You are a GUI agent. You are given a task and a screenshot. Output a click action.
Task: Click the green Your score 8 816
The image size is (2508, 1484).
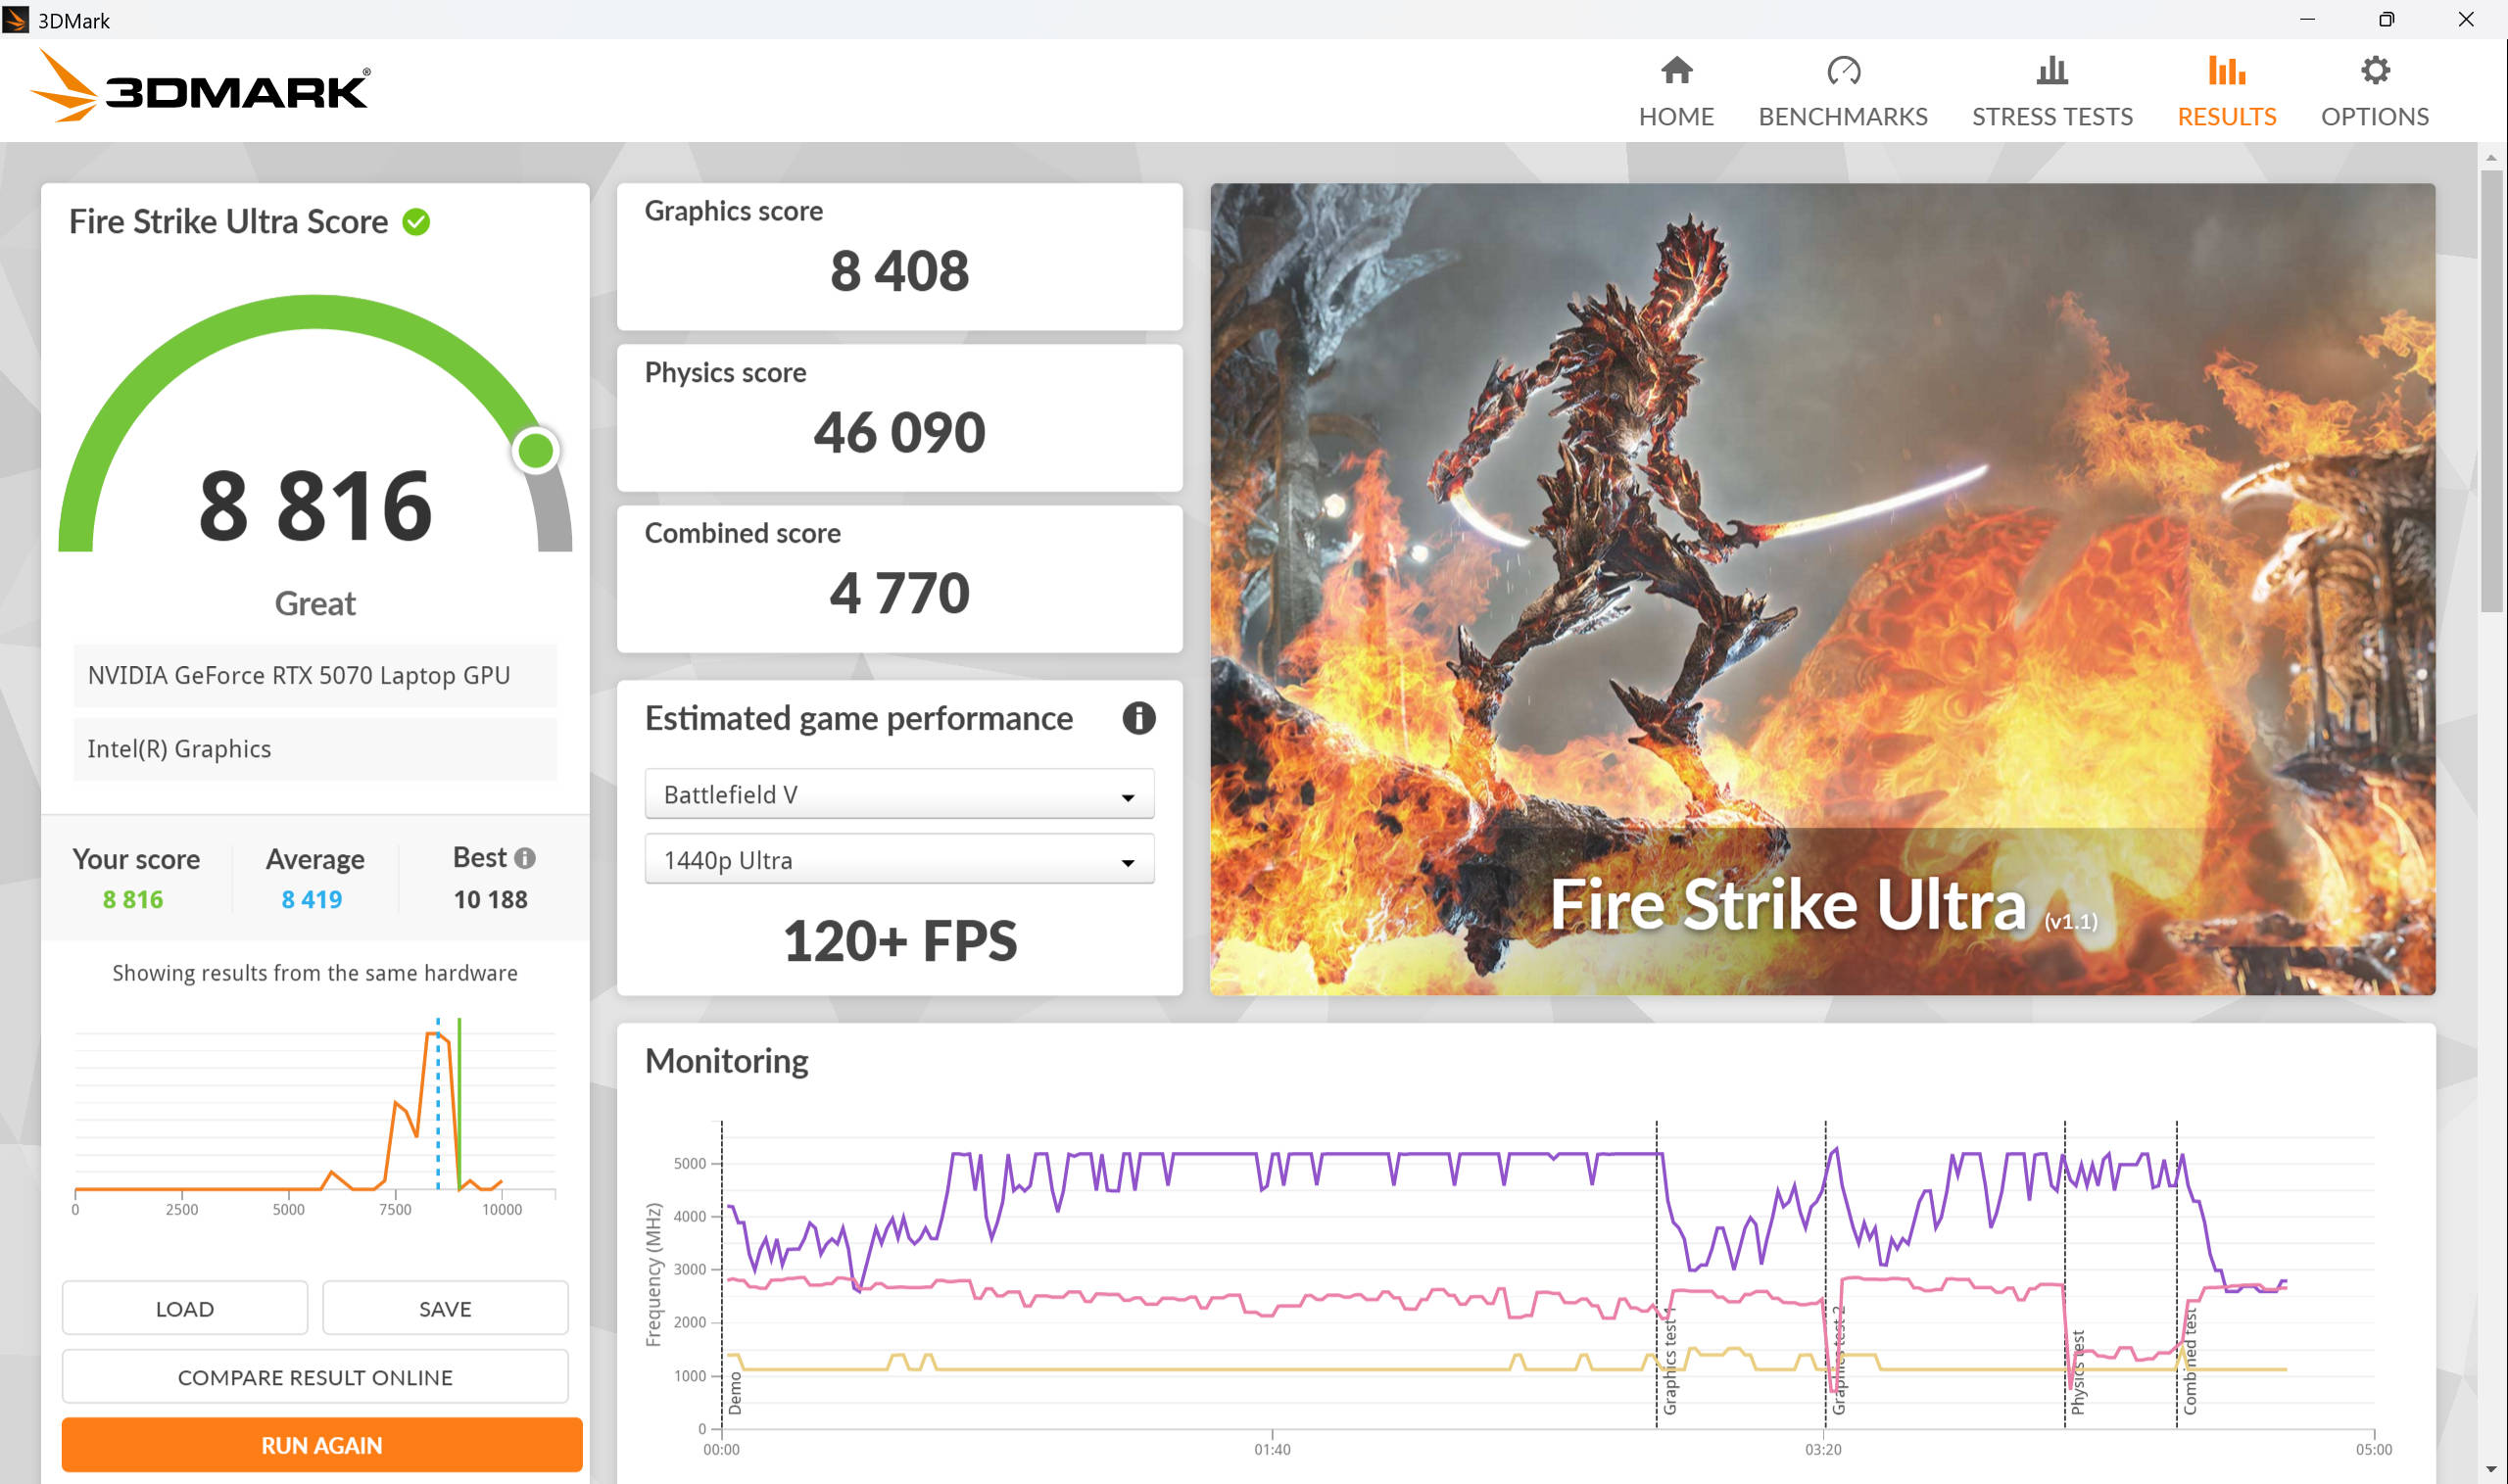133,899
